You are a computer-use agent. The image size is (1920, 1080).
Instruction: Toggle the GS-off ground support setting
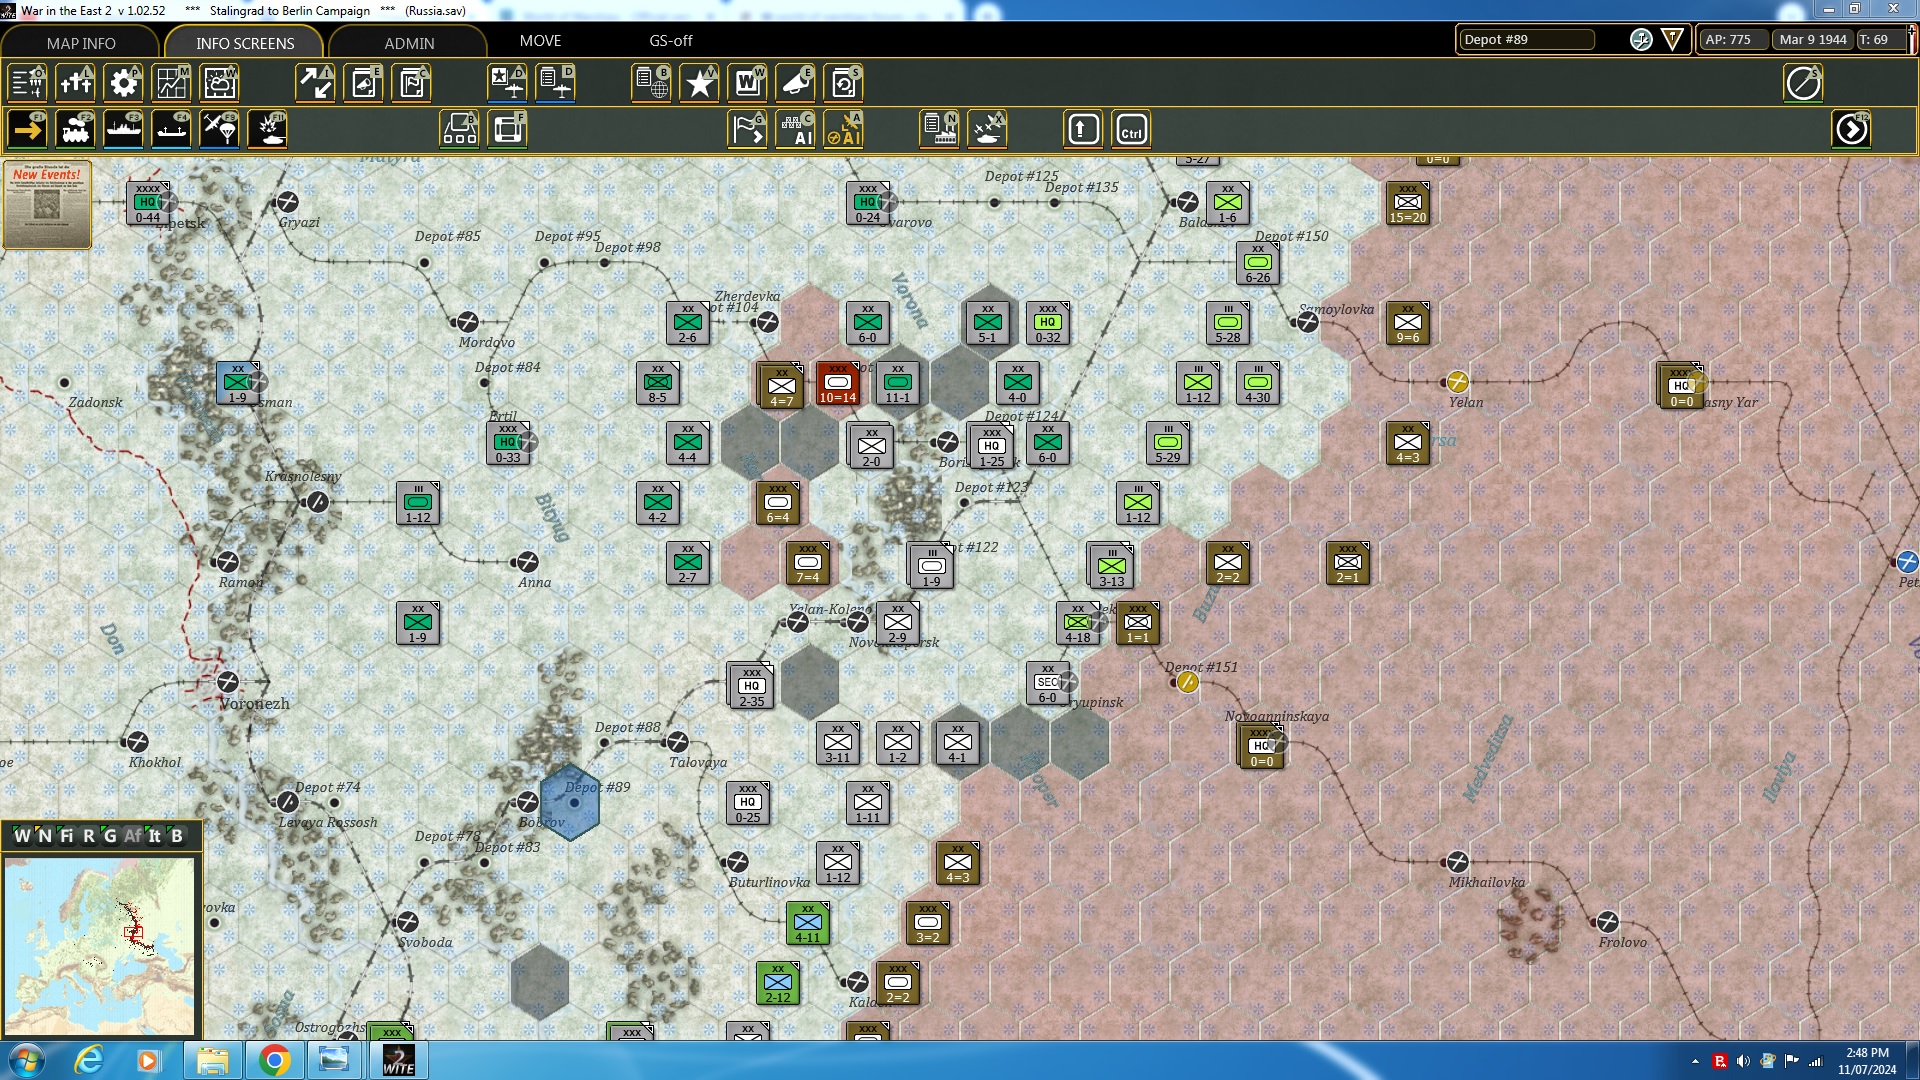coord(670,41)
